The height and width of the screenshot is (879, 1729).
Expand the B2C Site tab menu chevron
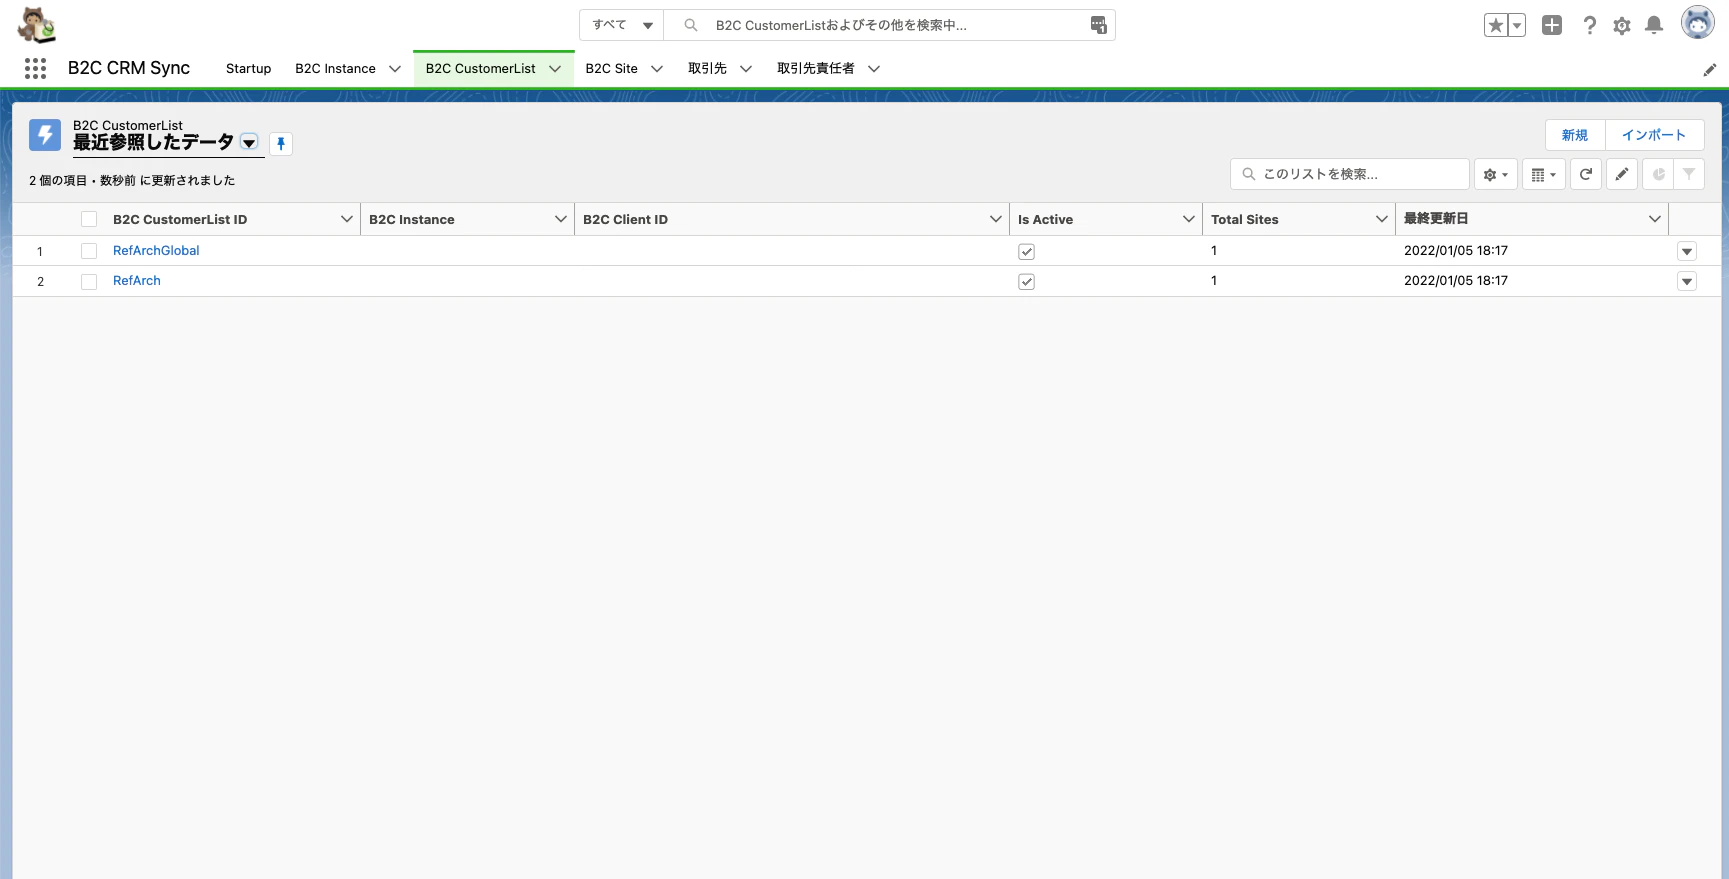tap(657, 69)
